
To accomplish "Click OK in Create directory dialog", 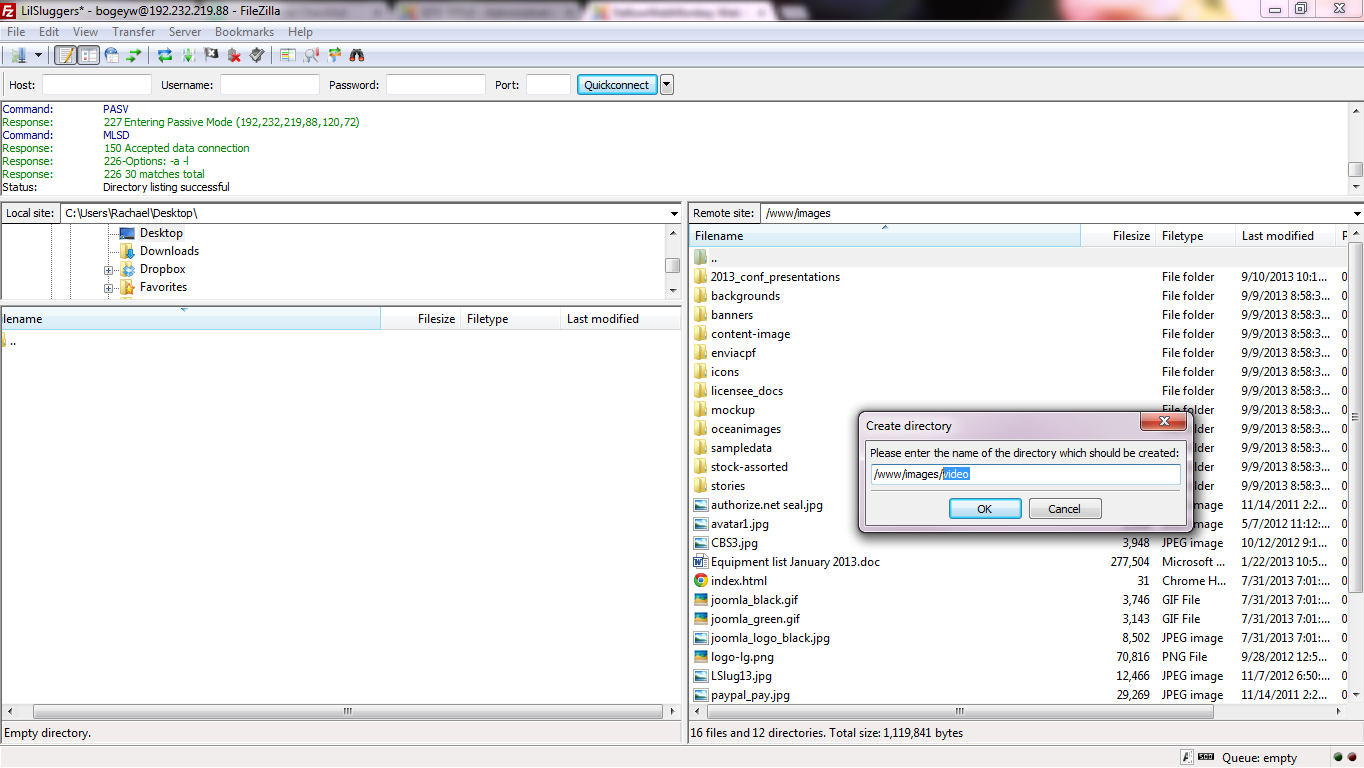I will [985, 509].
